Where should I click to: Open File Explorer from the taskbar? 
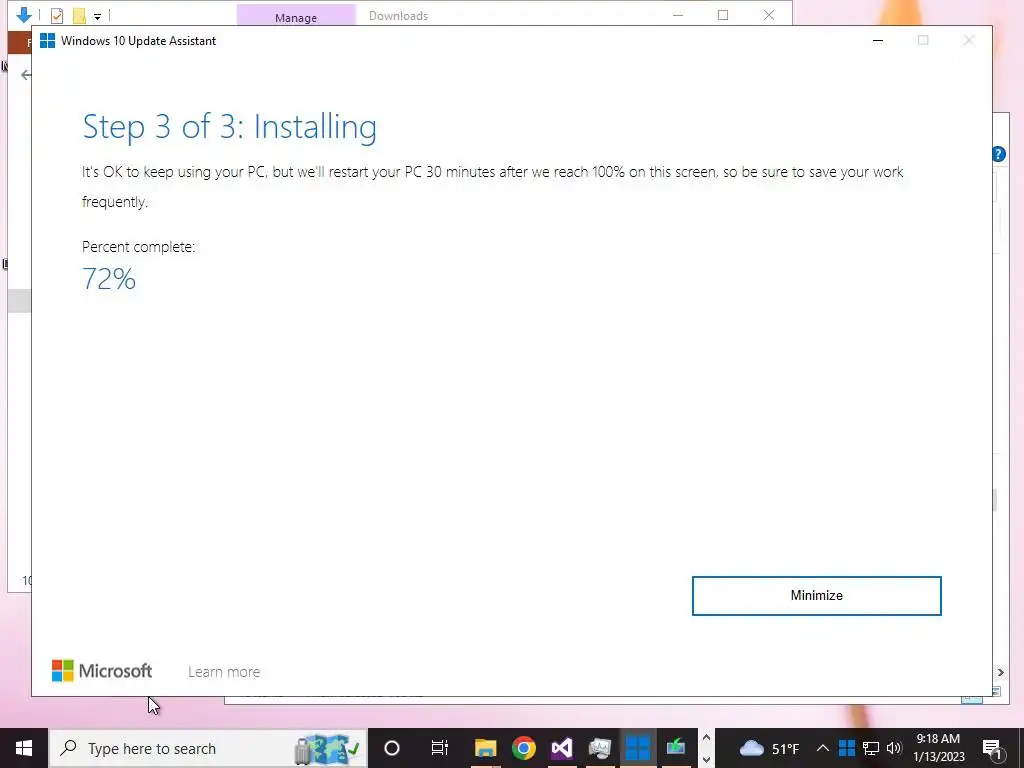[x=486, y=748]
